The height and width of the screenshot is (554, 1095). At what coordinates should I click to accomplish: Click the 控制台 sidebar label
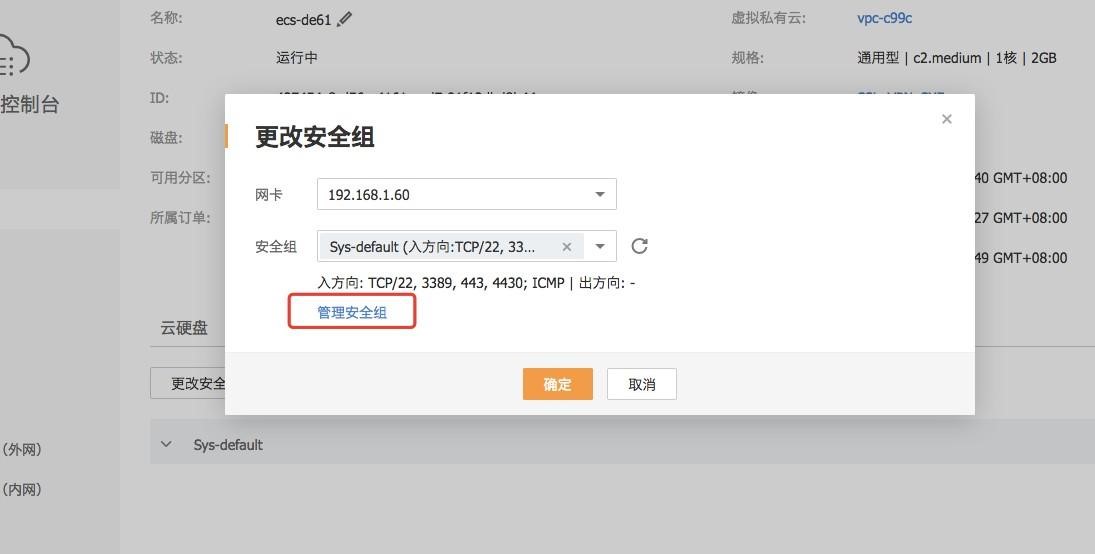(29, 105)
